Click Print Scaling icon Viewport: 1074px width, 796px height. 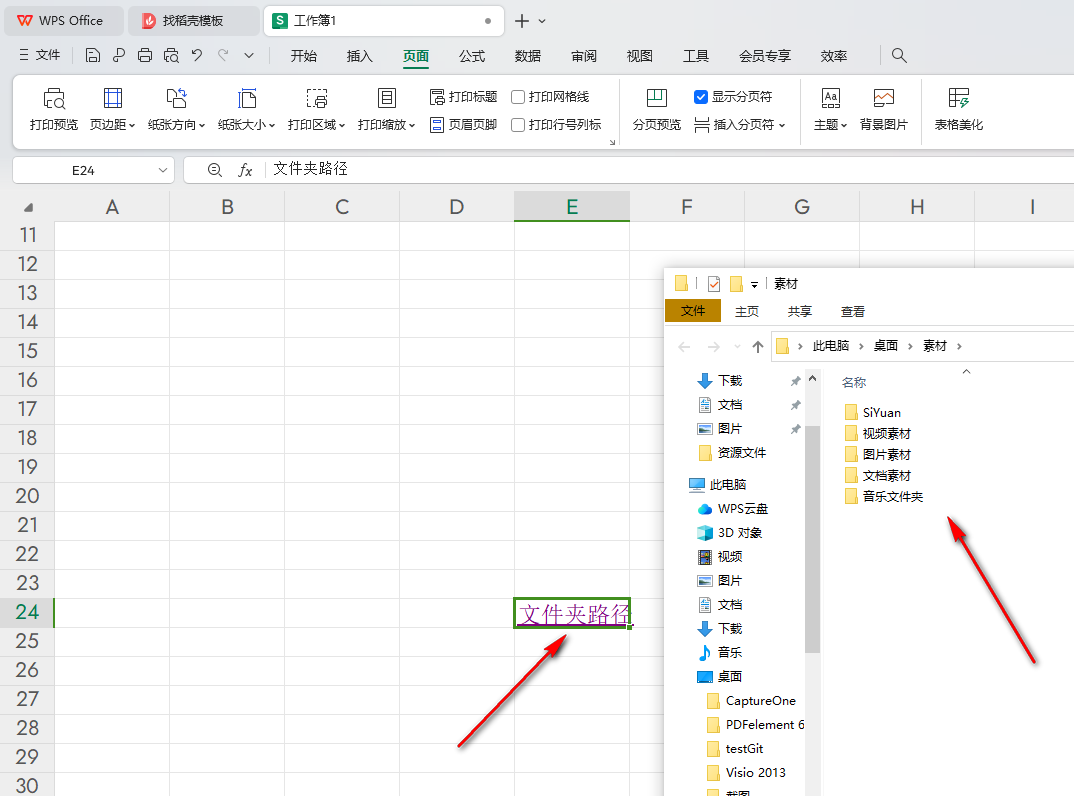386,99
